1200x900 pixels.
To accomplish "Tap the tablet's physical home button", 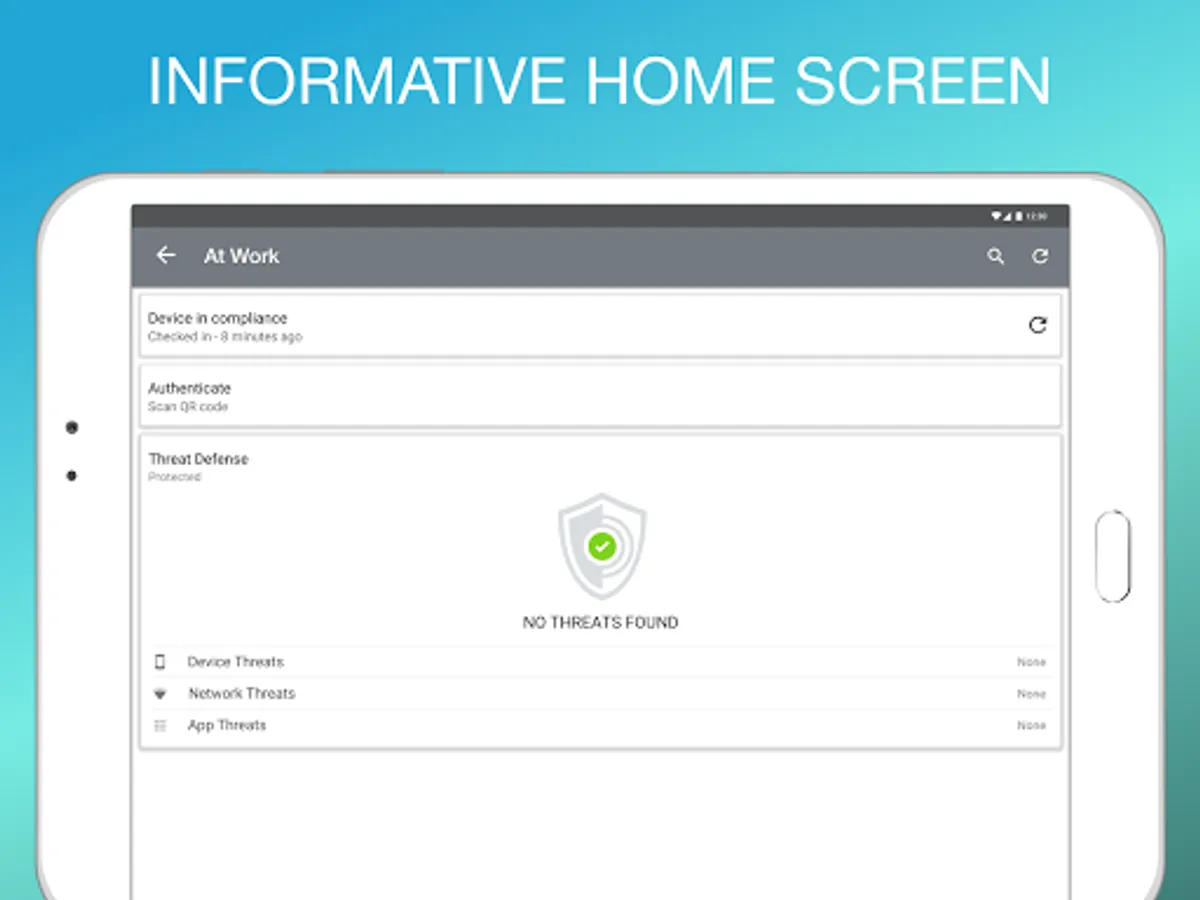I will tap(1113, 557).
